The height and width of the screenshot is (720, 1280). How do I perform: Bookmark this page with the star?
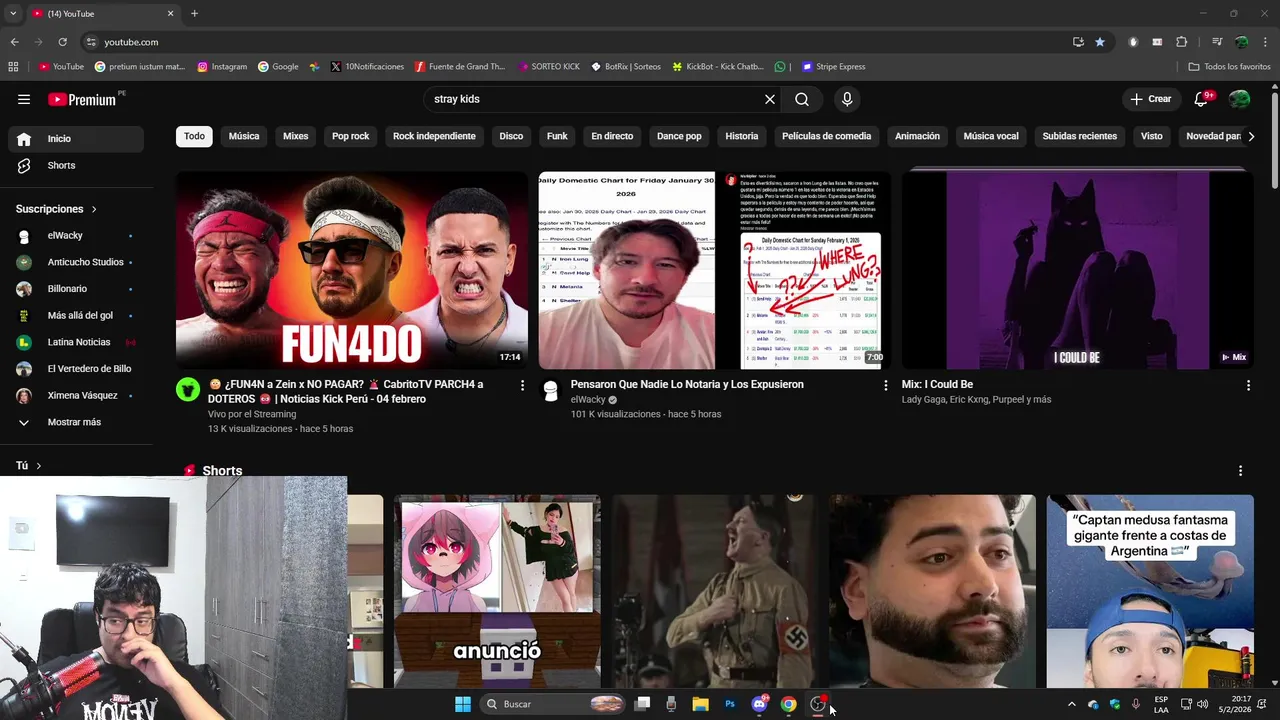tap(1100, 42)
